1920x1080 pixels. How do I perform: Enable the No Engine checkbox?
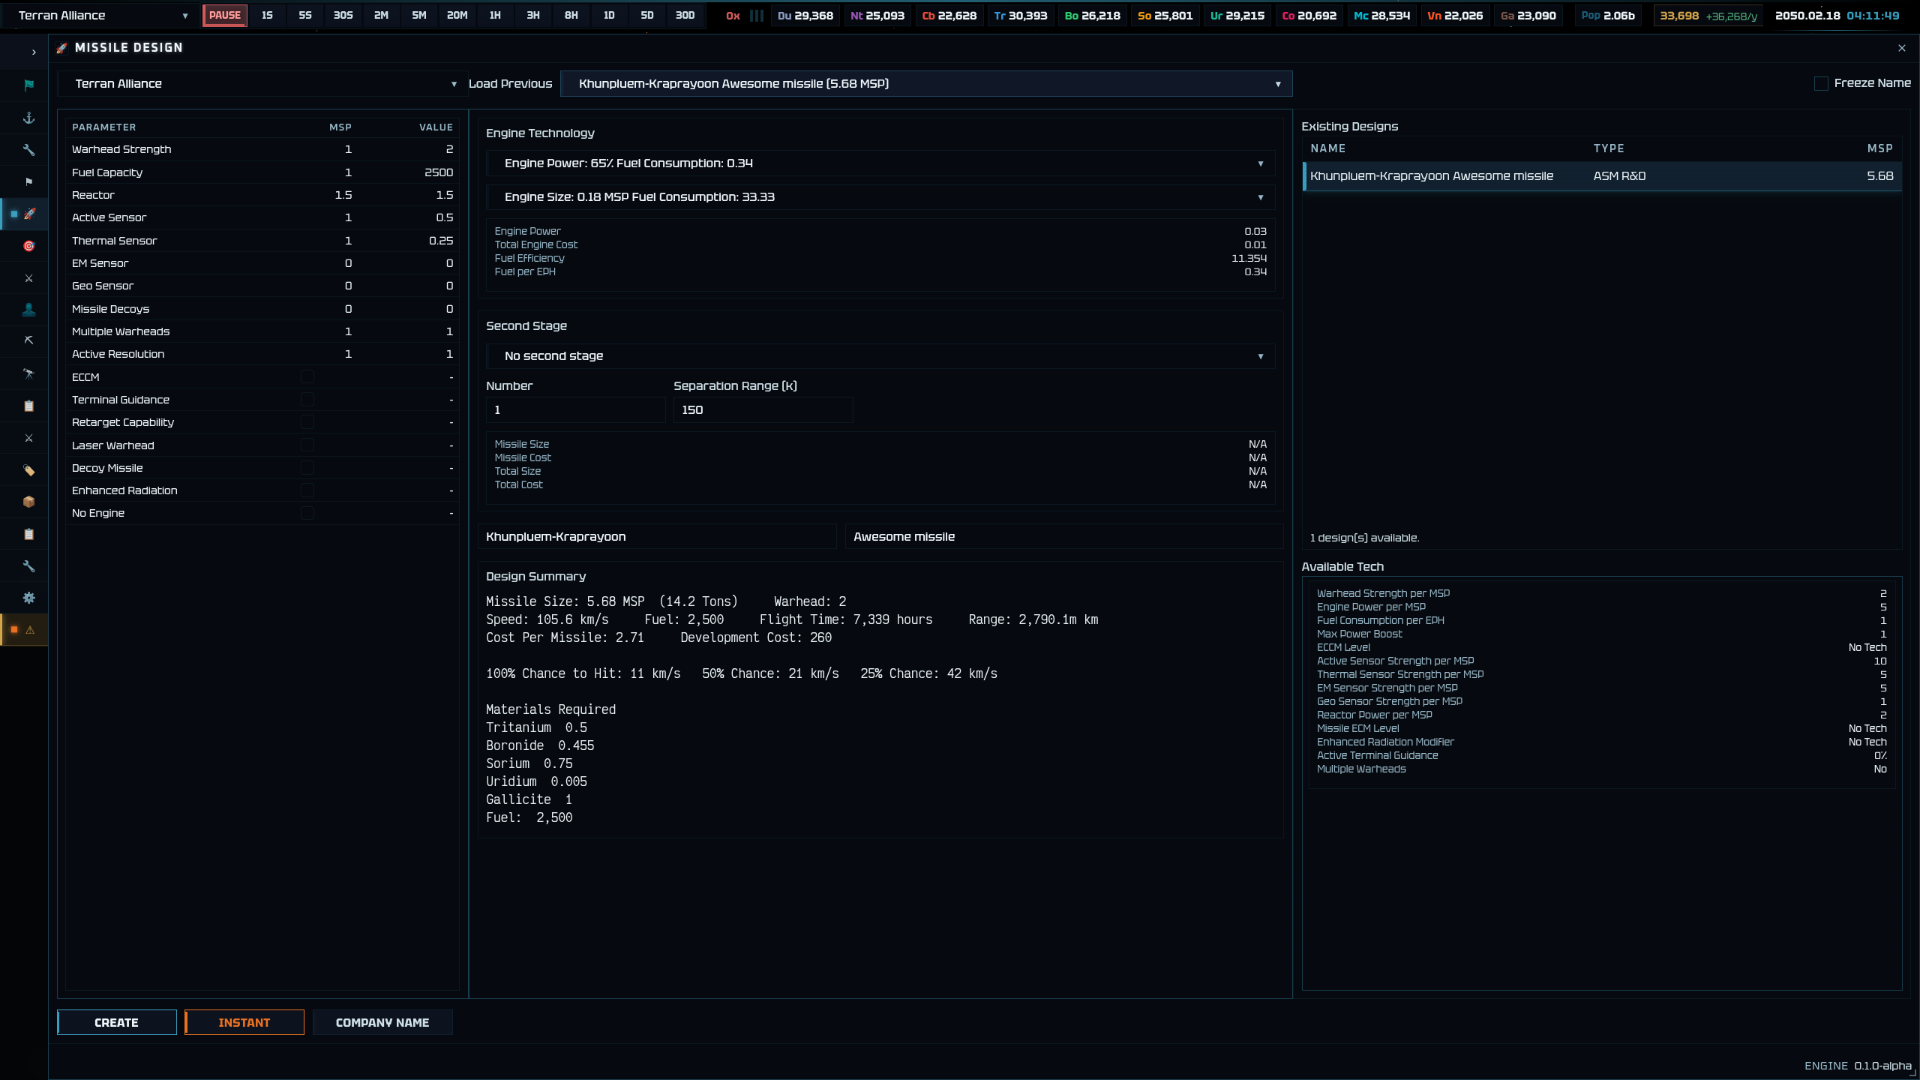click(x=307, y=513)
